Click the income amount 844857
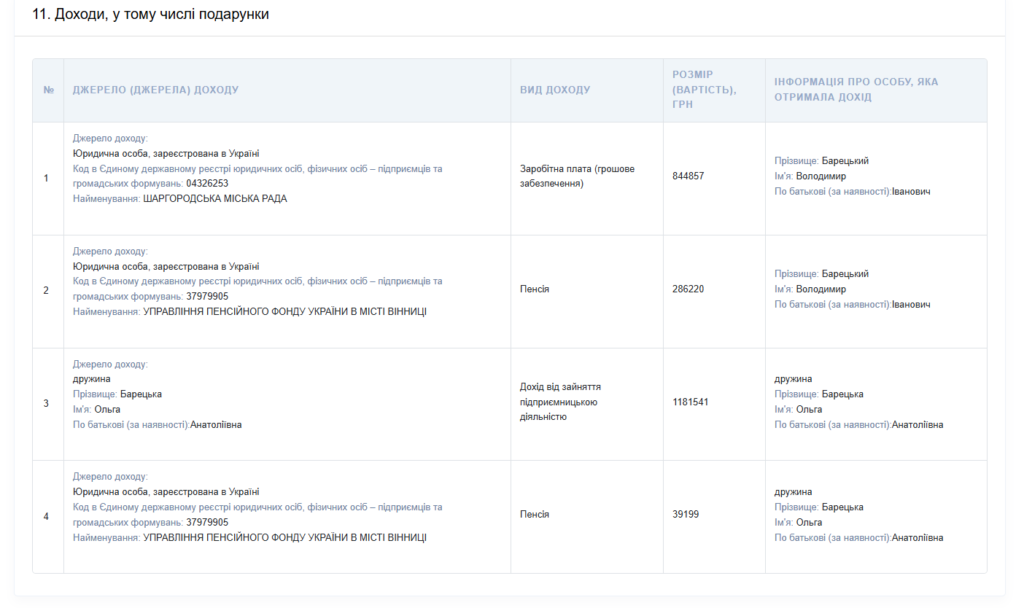Image resolution: width=1024 pixels, height=608 pixels. point(688,176)
